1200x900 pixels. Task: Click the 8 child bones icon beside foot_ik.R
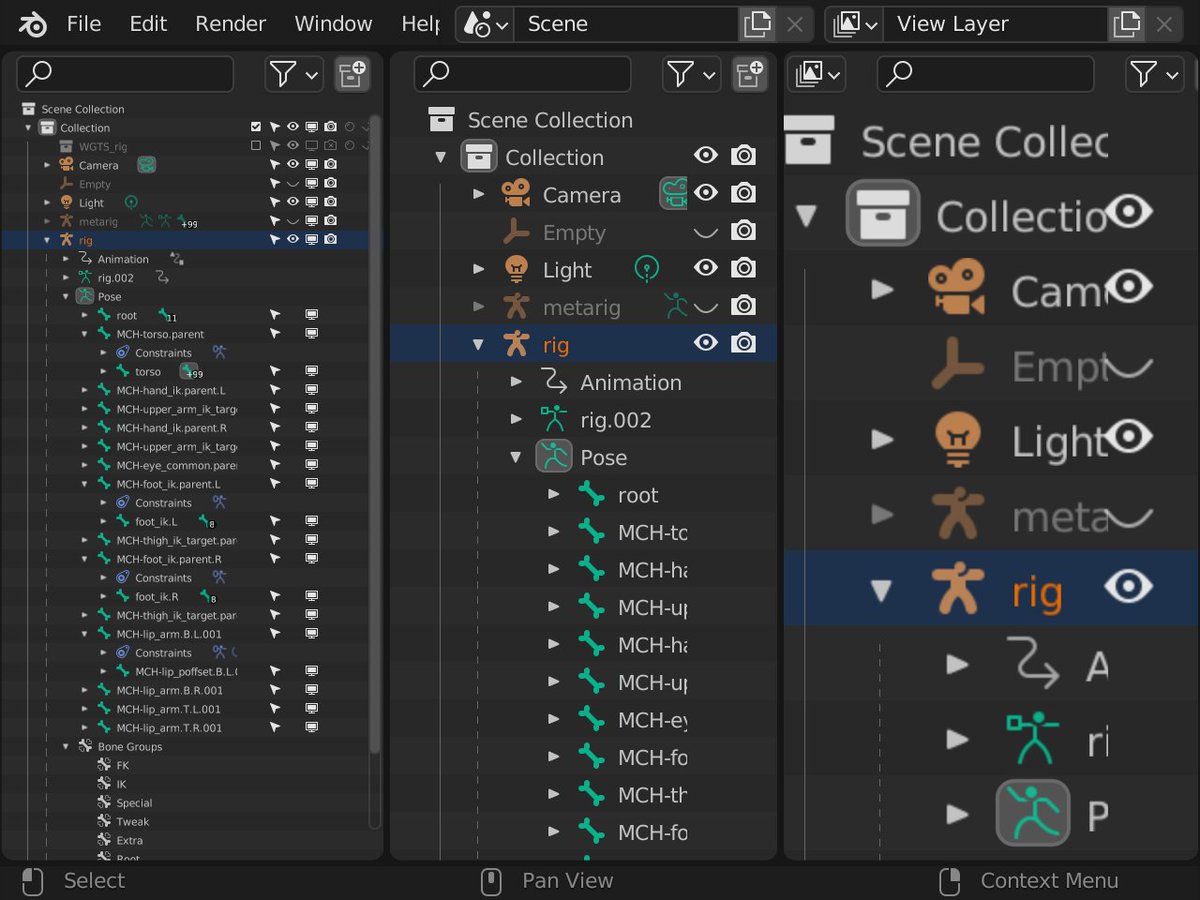coord(207,597)
